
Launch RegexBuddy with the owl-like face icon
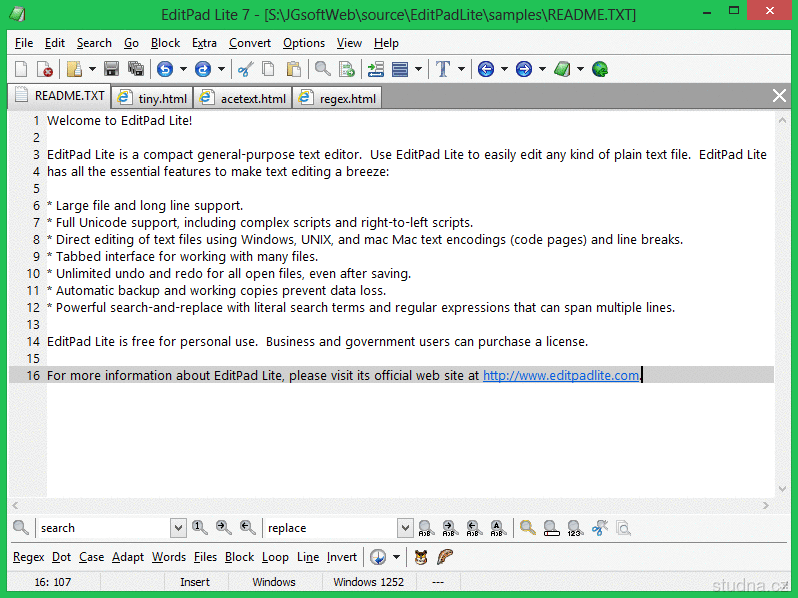(421, 557)
